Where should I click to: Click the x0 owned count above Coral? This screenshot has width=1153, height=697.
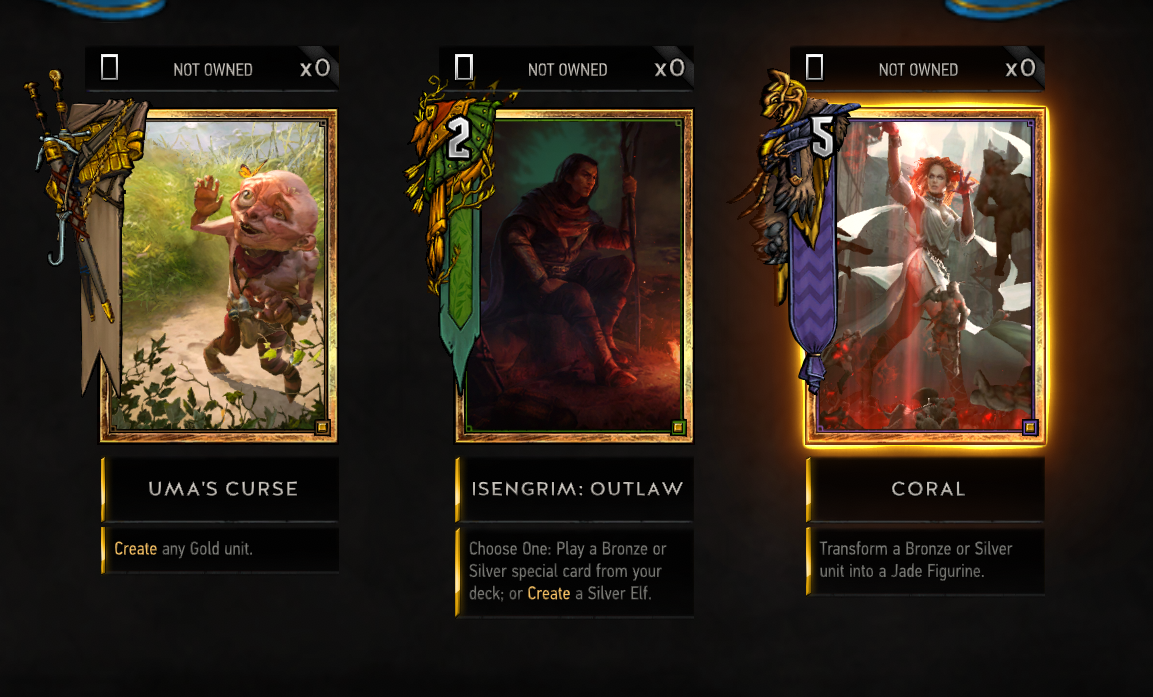(x=1021, y=68)
